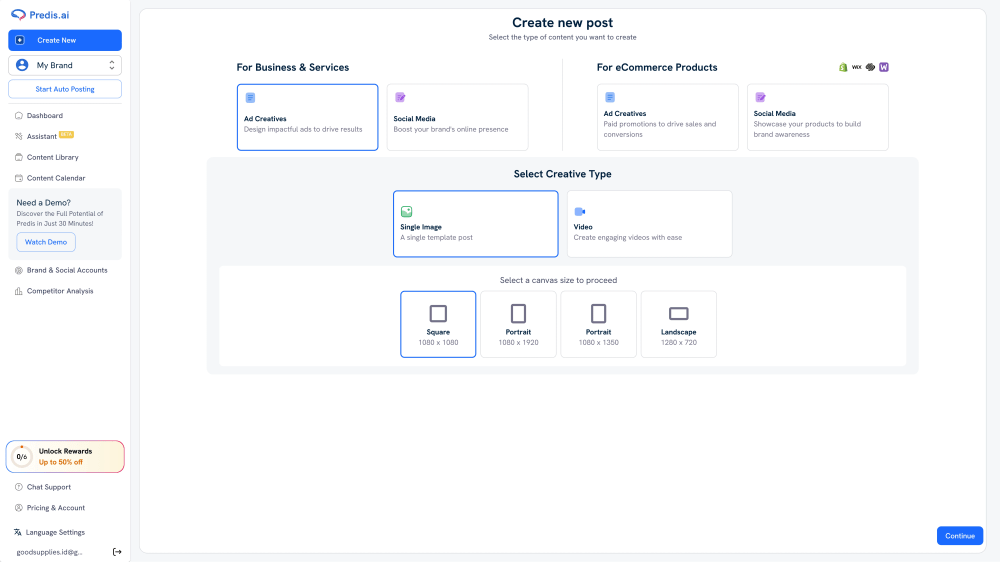Click the For Business & Services heading

click(x=293, y=68)
